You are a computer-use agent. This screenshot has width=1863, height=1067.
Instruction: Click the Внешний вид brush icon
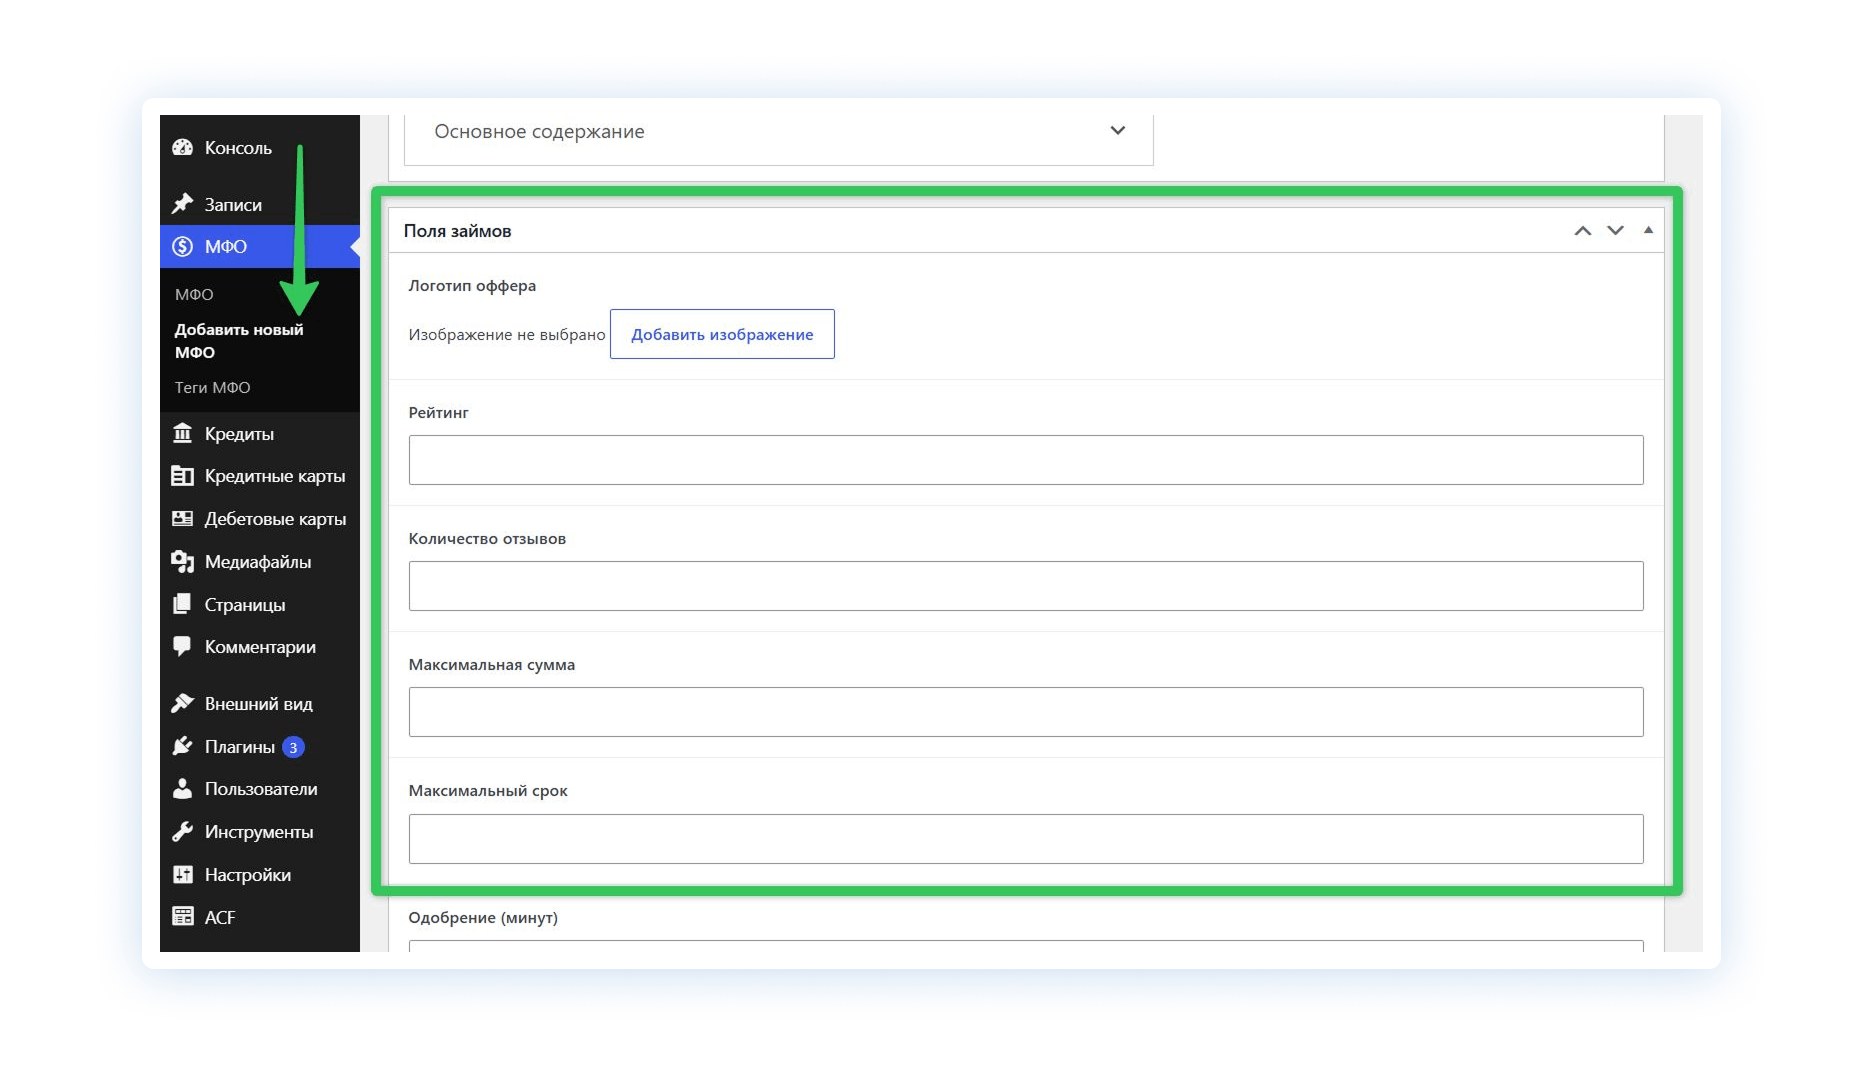tap(182, 703)
